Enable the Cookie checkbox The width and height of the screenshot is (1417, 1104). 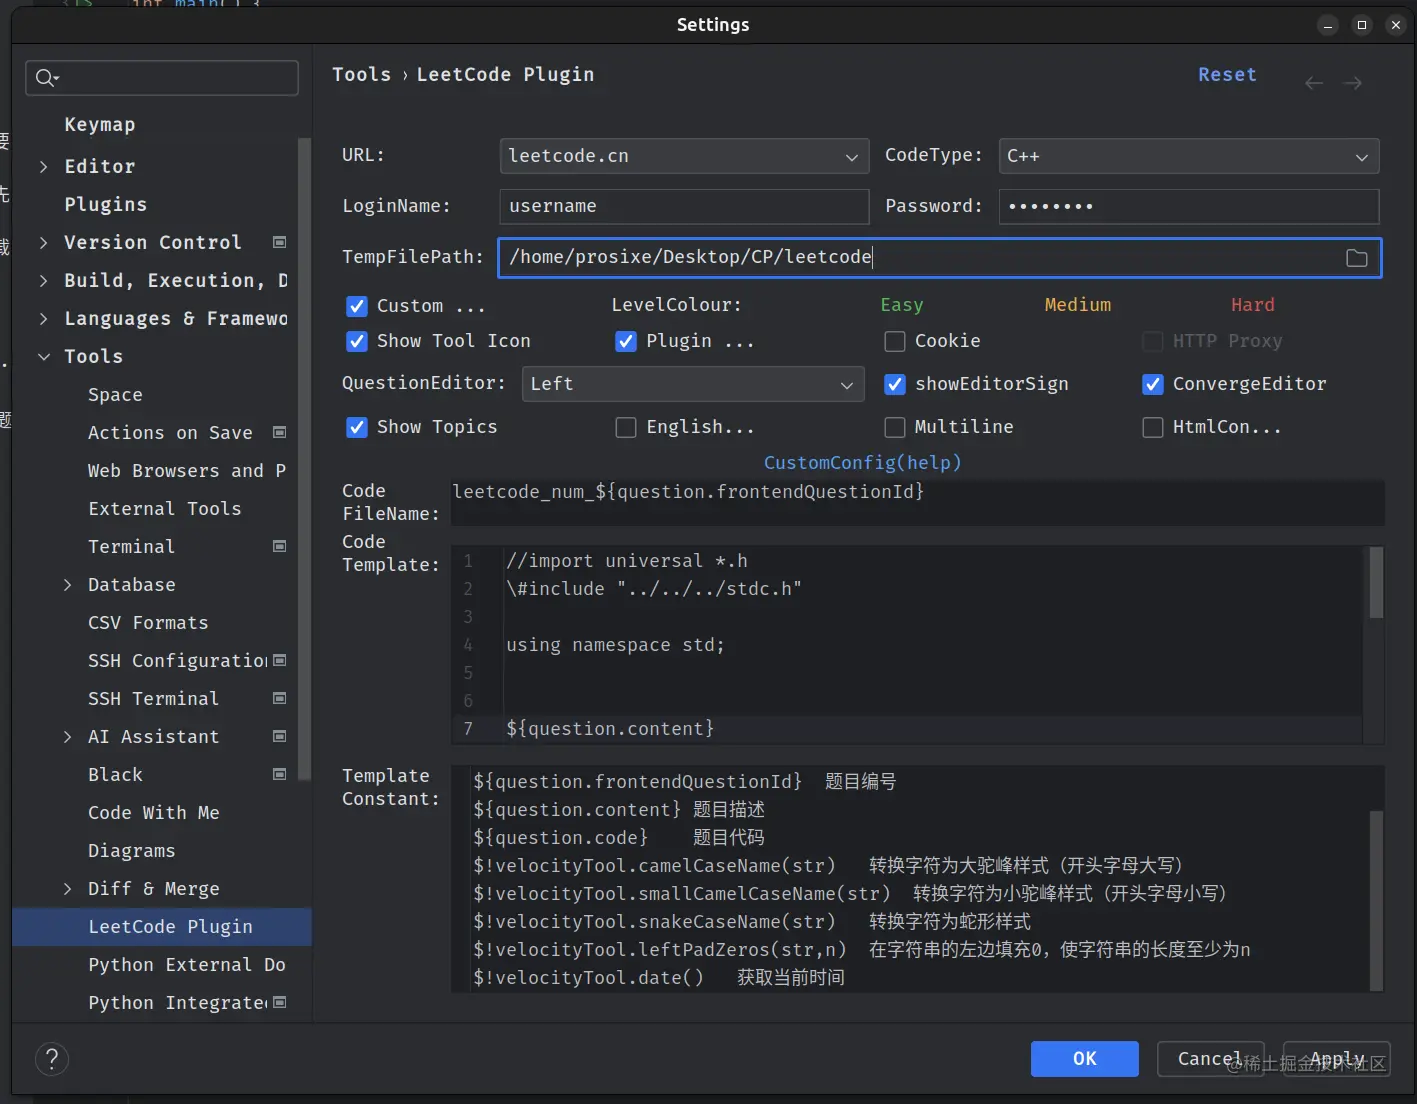[x=895, y=341]
